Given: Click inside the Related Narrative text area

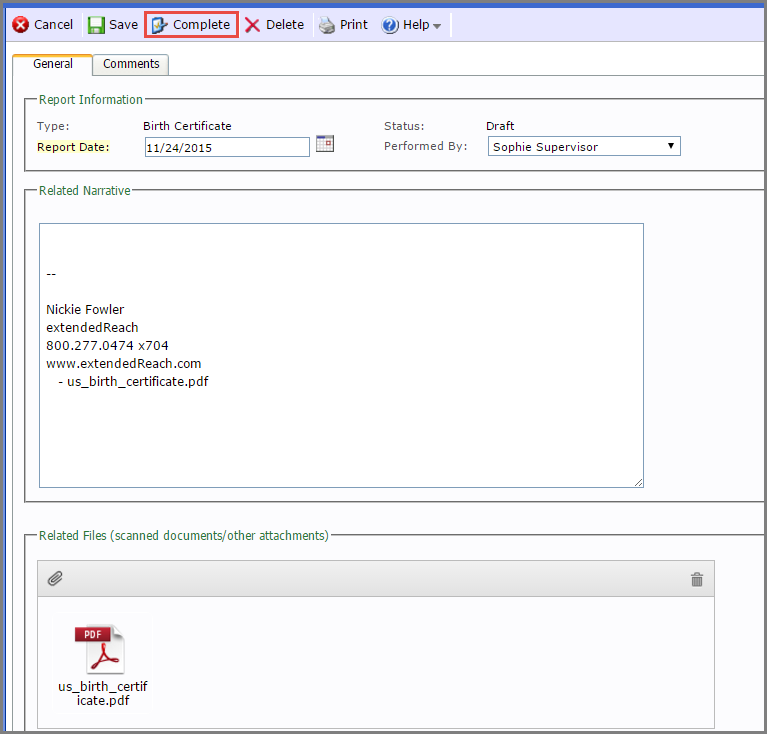Looking at the screenshot, I should tap(341, 355).
